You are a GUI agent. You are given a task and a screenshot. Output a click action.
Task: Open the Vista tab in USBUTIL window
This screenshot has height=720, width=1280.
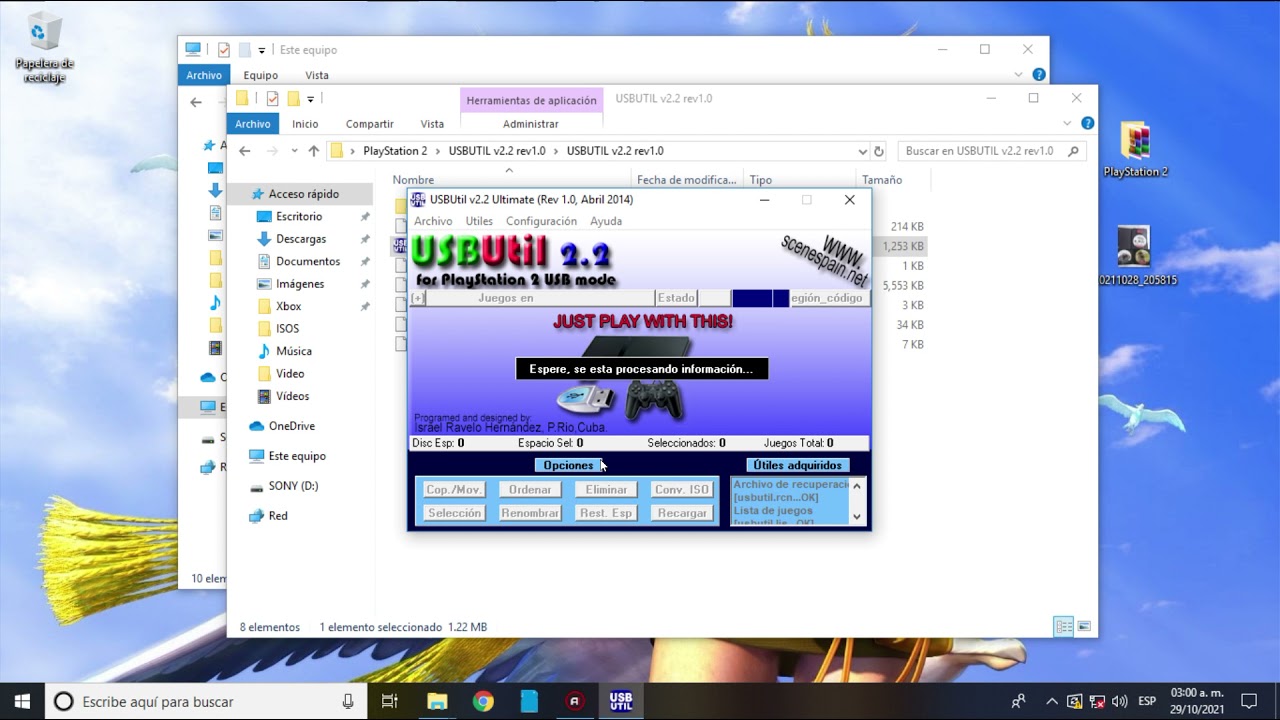[432, 124]
